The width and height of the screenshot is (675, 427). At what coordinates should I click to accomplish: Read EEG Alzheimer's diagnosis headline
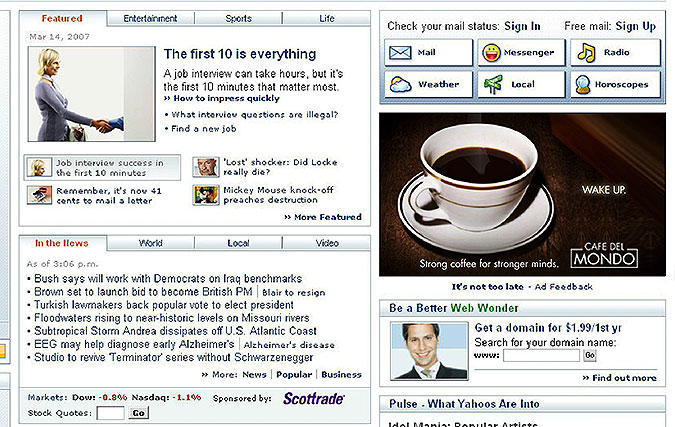pos(134,344)
